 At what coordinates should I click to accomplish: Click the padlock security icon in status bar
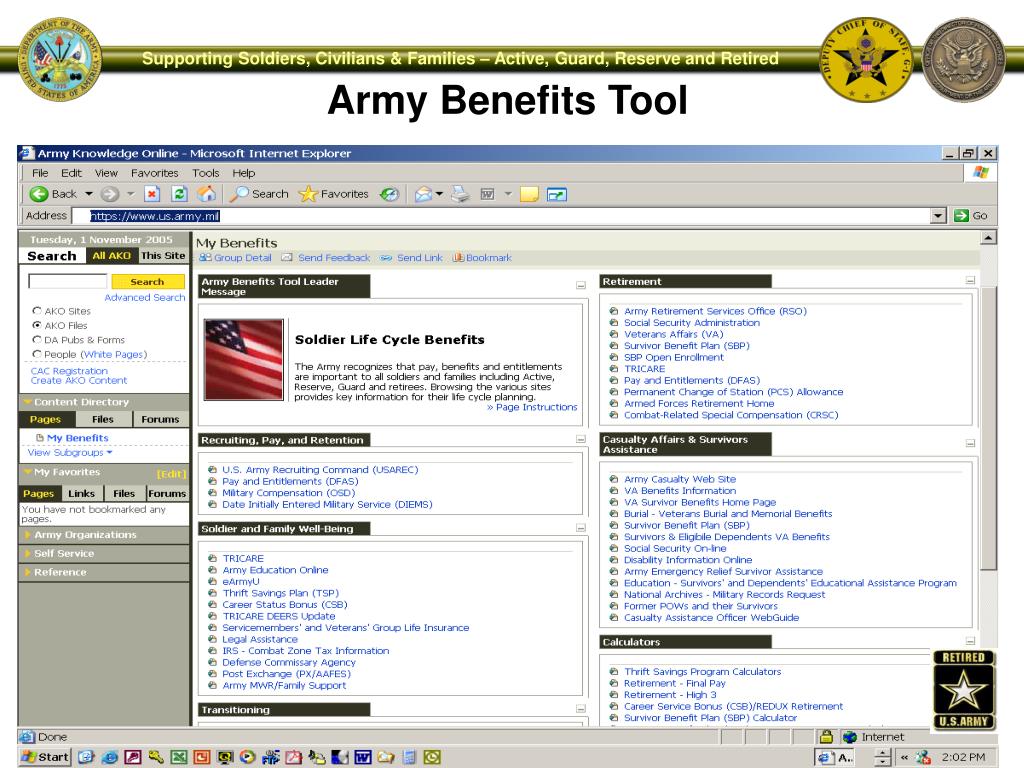pyautogui.click(x=826, y=737)
